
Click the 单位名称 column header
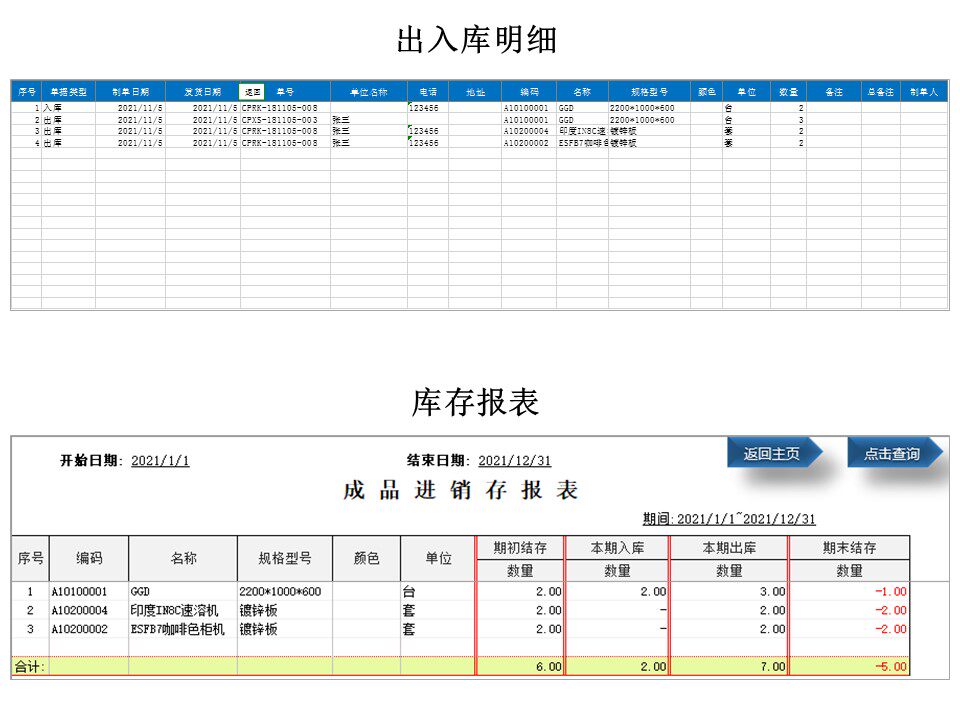[369, 92]
